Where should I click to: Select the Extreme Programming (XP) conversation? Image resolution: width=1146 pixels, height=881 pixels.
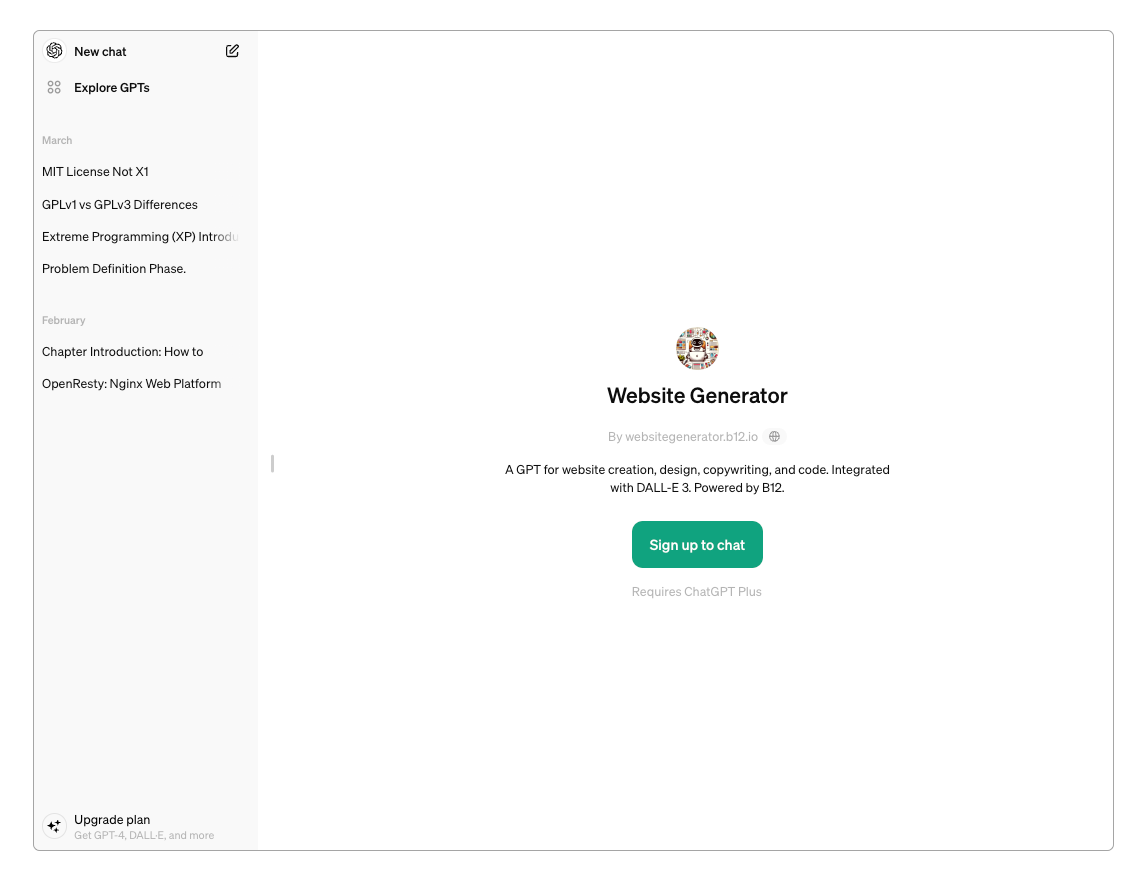point(141,237)
